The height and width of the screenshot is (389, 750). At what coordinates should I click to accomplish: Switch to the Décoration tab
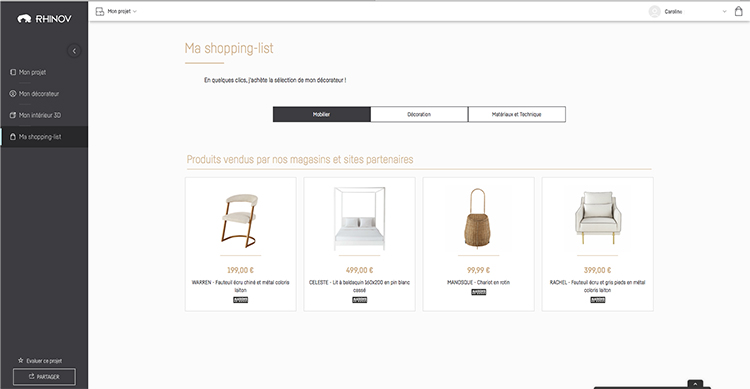[419, 114]
